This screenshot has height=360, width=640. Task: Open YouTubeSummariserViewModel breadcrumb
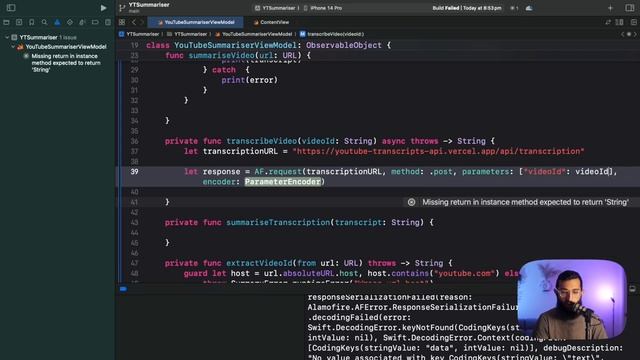tap(253, 34)
